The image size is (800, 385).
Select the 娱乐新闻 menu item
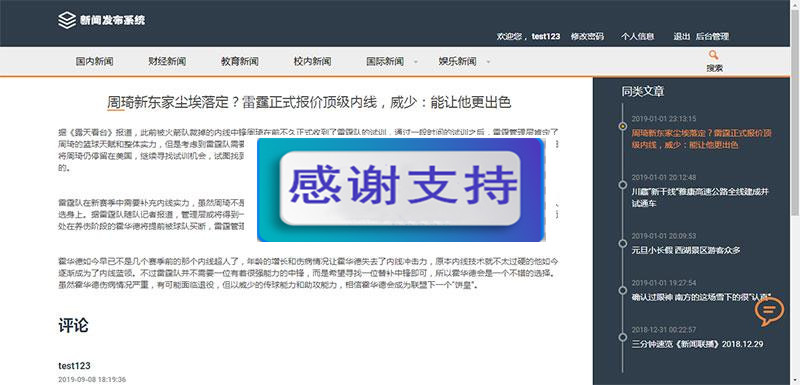(457, 61)
